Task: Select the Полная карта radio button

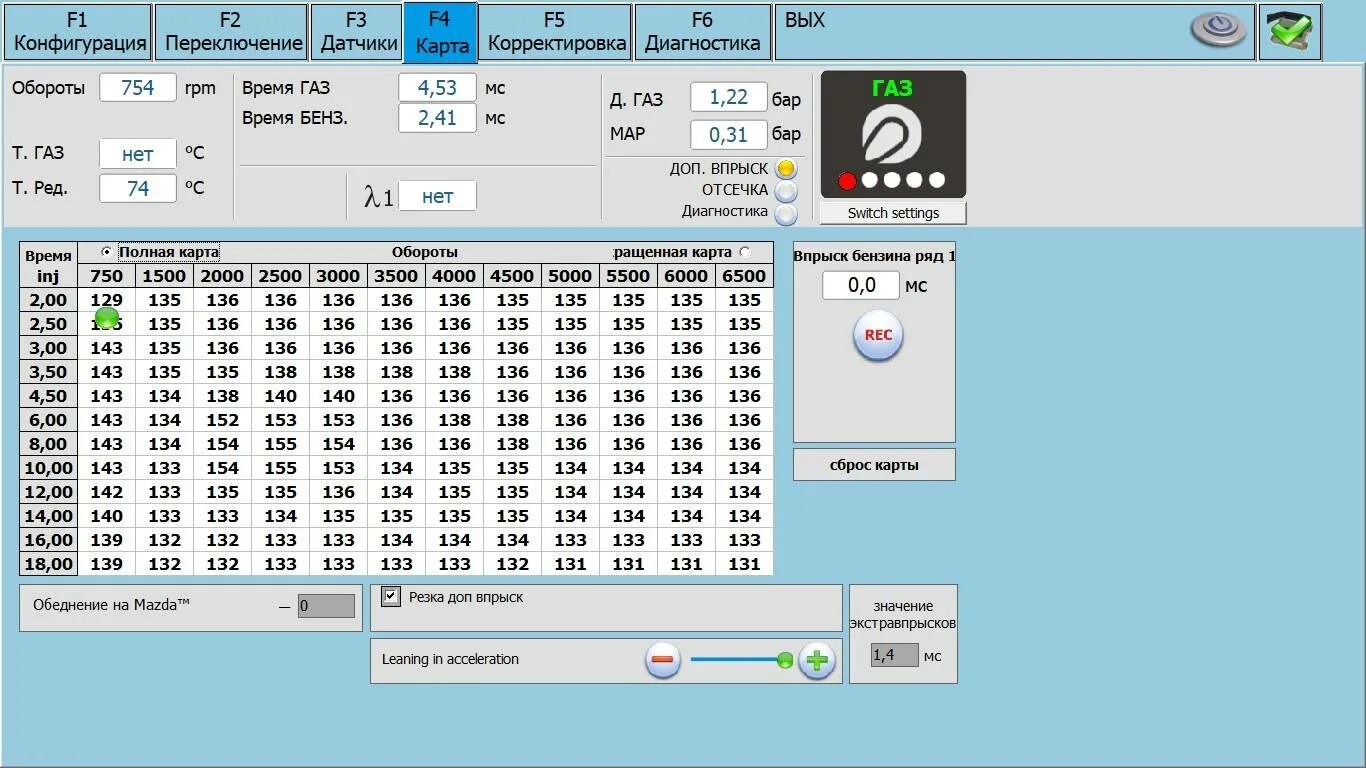Action: tap(107, 252)
